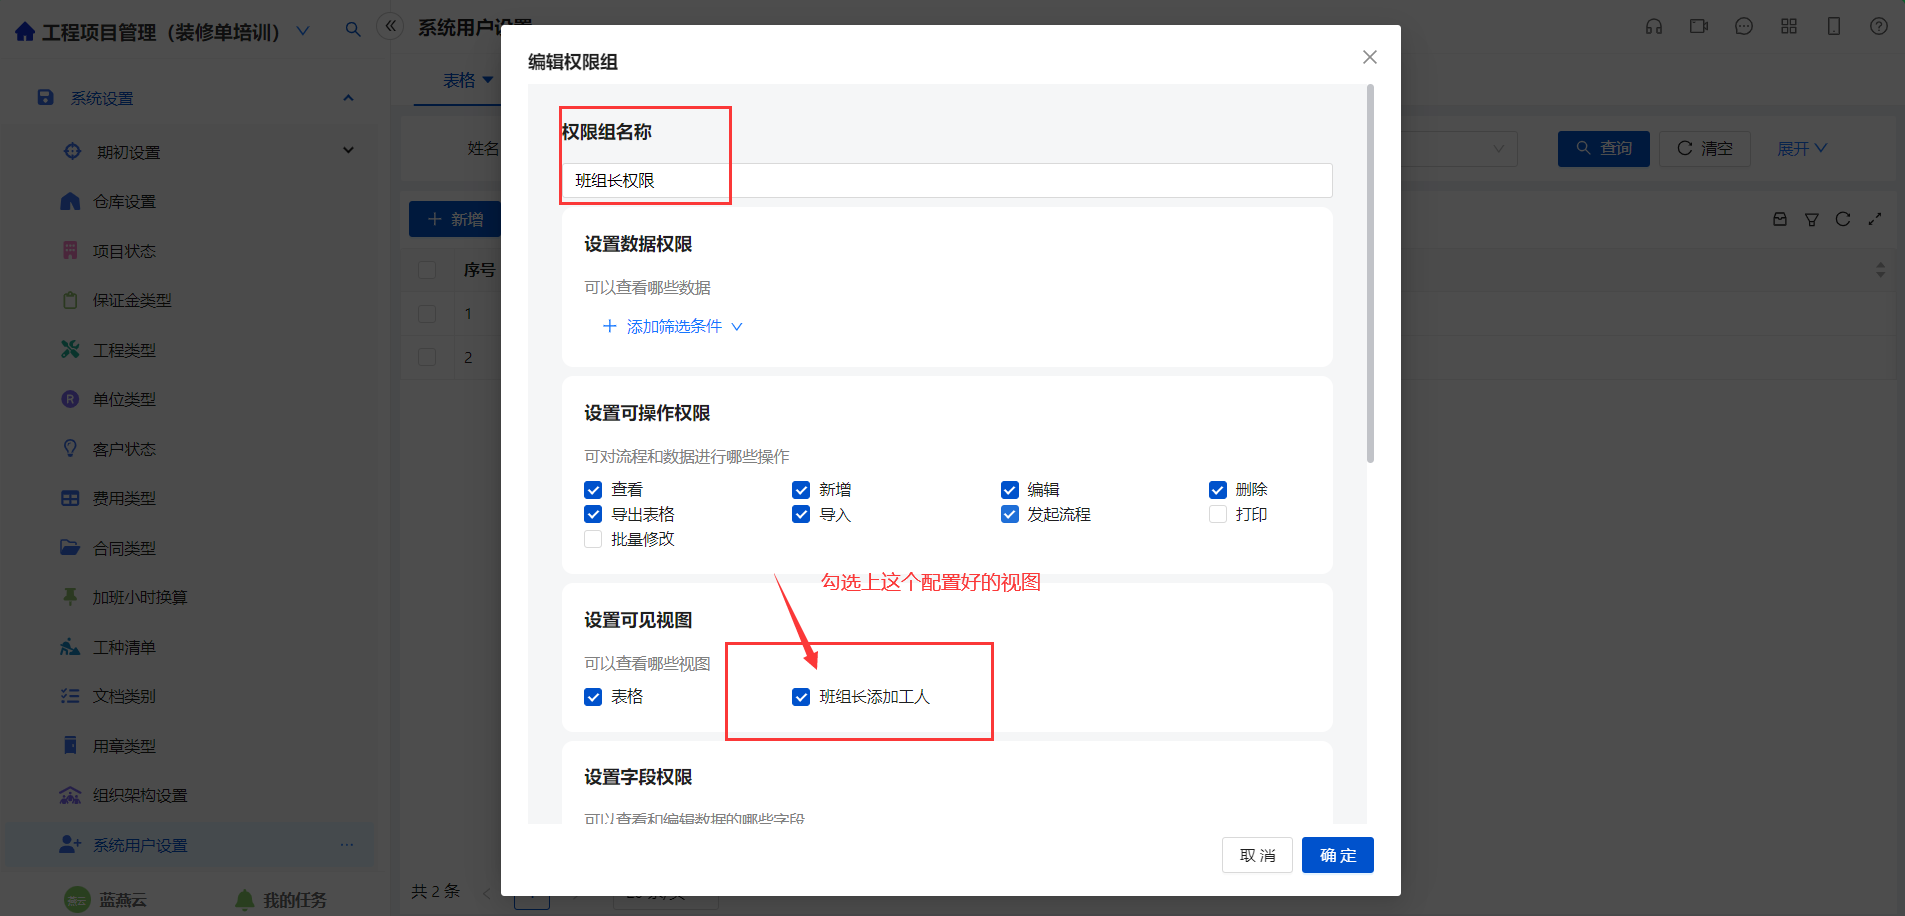
Task: Collapse the 系统设置 section
Action: coord(348,98)
